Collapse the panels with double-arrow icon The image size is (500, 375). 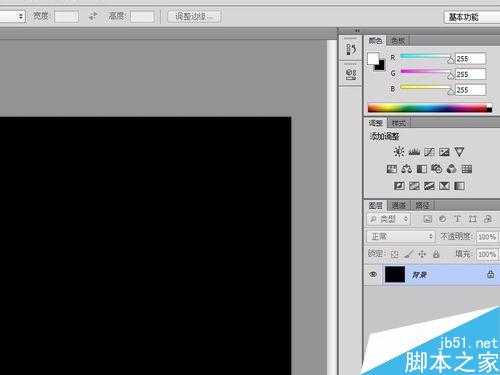(x=357, y=31)
